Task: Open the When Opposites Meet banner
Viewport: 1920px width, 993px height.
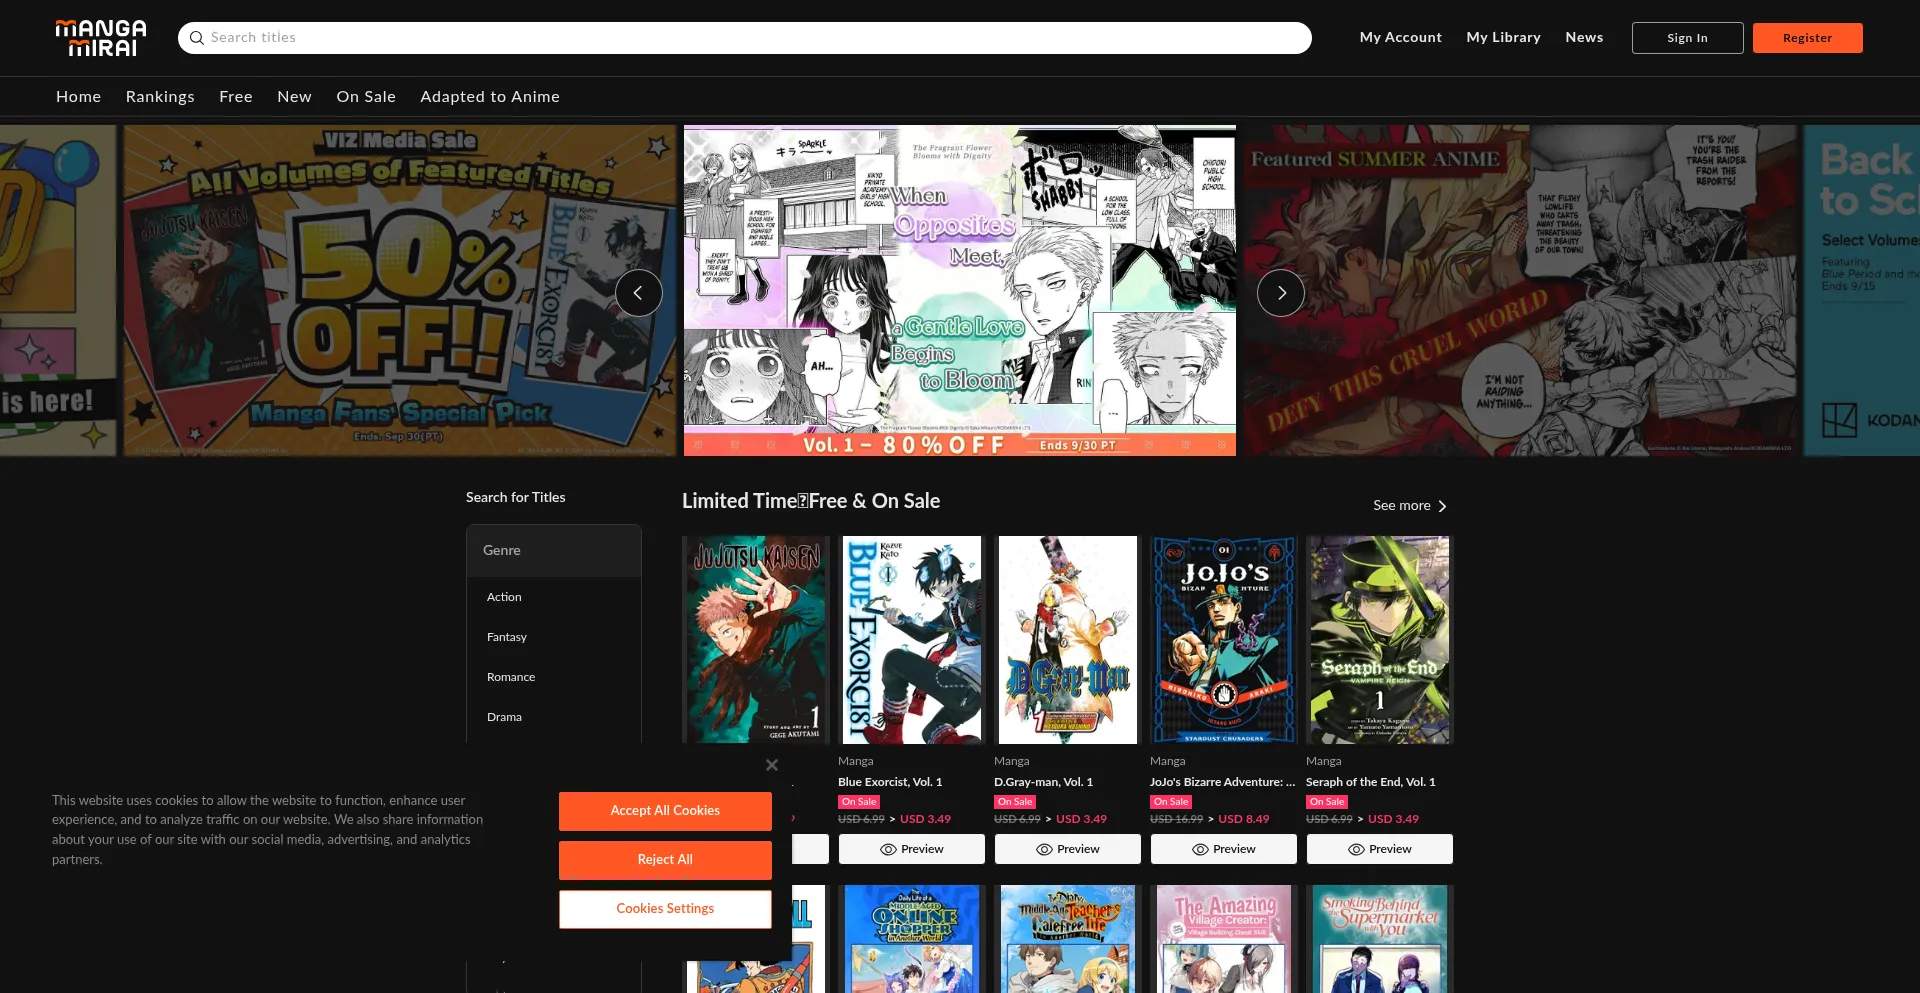Action: pos(960,290)
